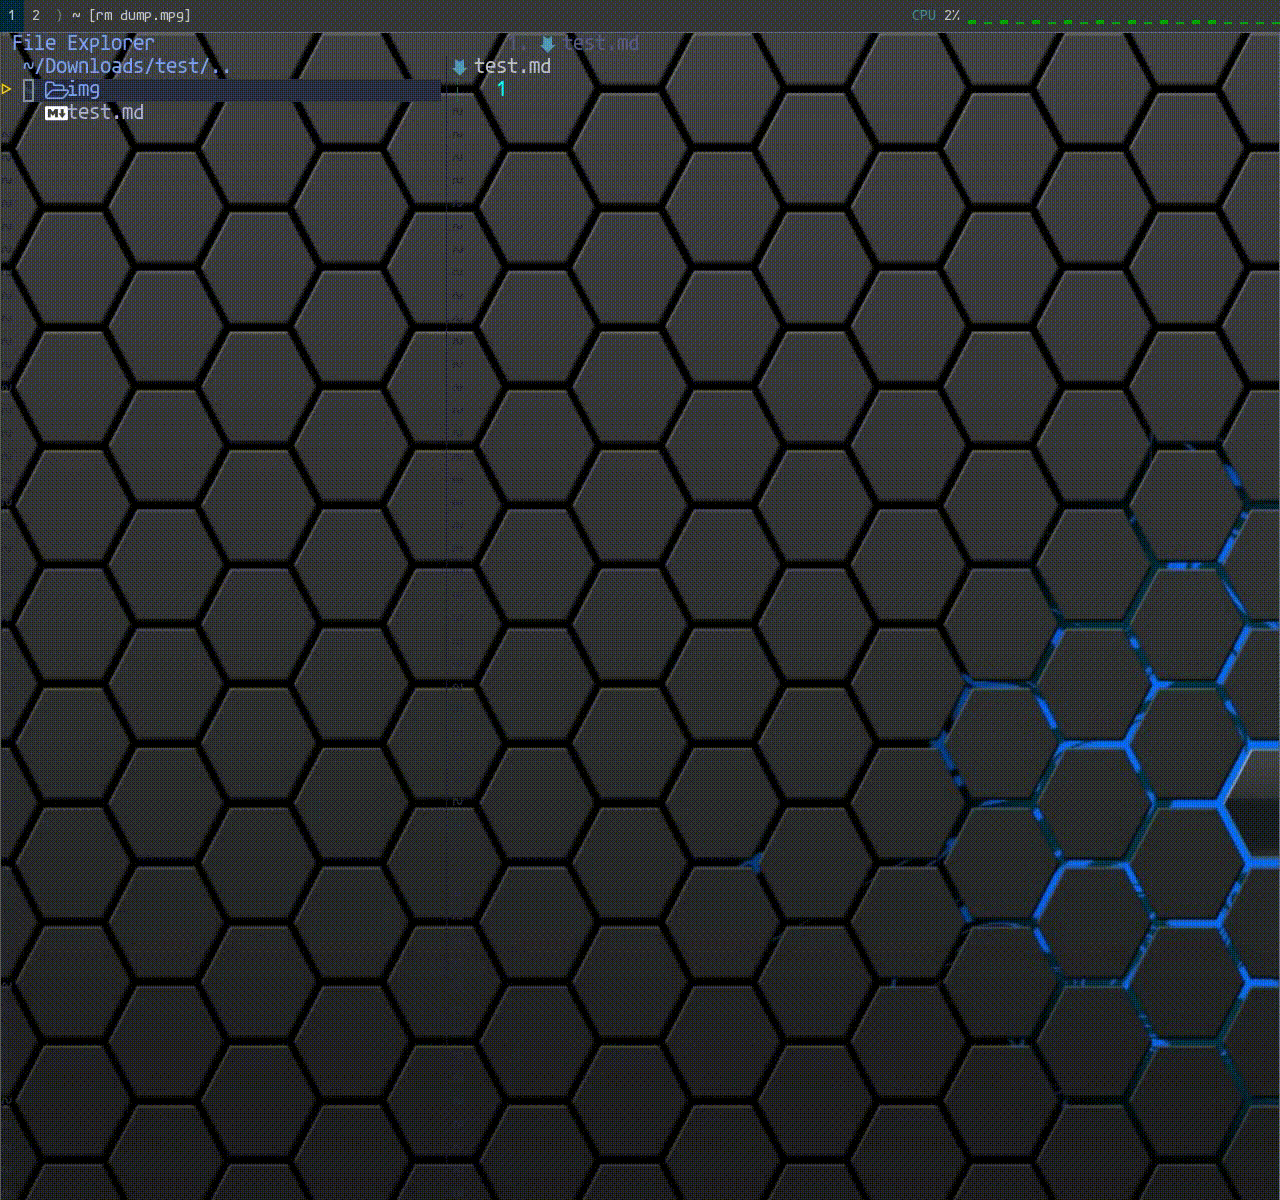Click the yellow cursor arrow beside img row
Viewport: 1280px width, 1200px height.
click(6, 90)
